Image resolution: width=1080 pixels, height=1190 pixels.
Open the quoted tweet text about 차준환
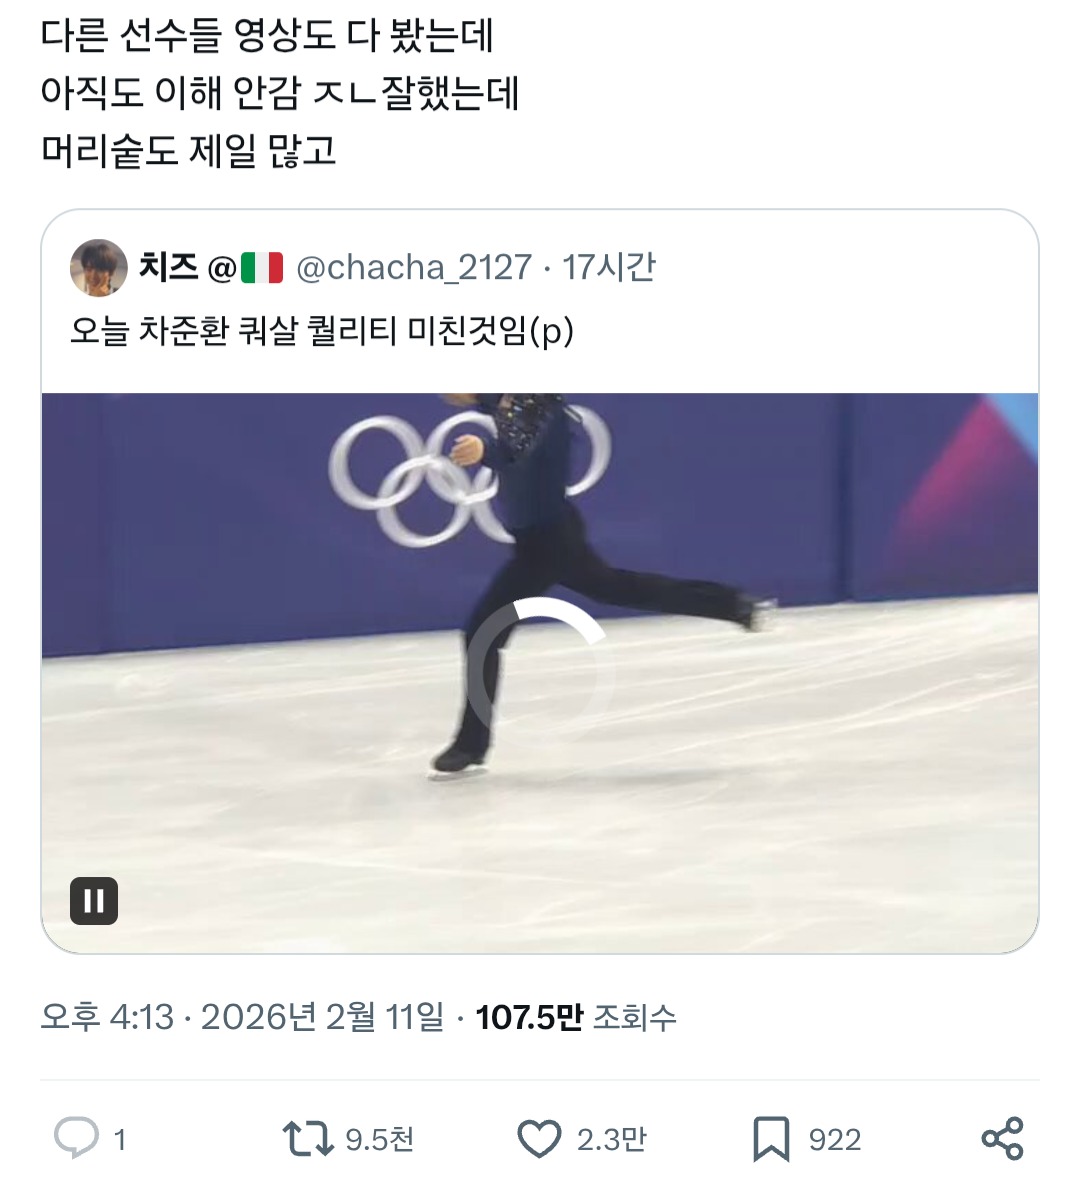(x=321, y=331)
